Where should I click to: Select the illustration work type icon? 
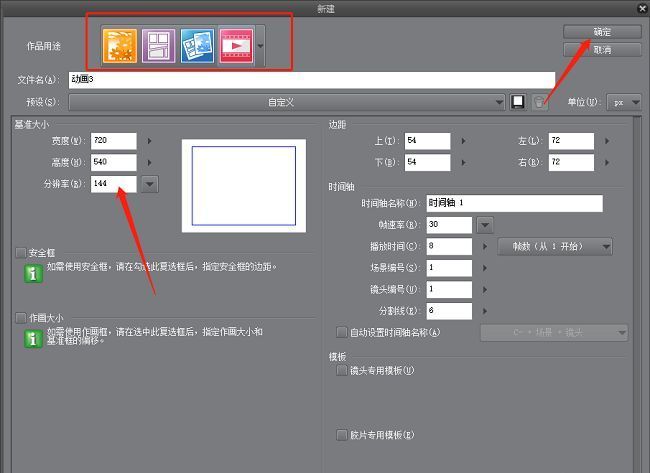(x=120, y=46)
